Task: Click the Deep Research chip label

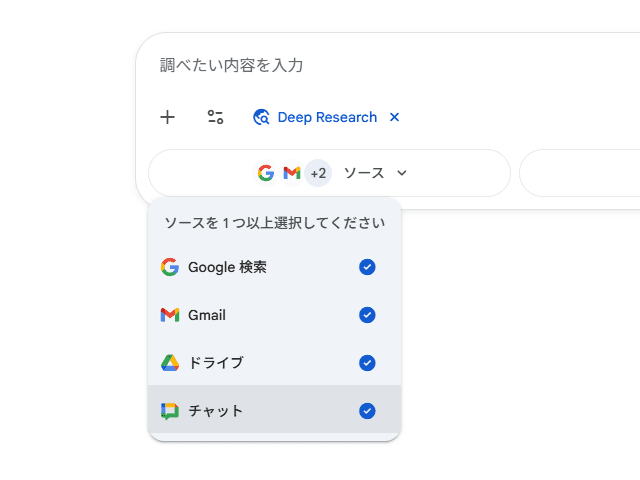Action: click(x=327, y=117)
